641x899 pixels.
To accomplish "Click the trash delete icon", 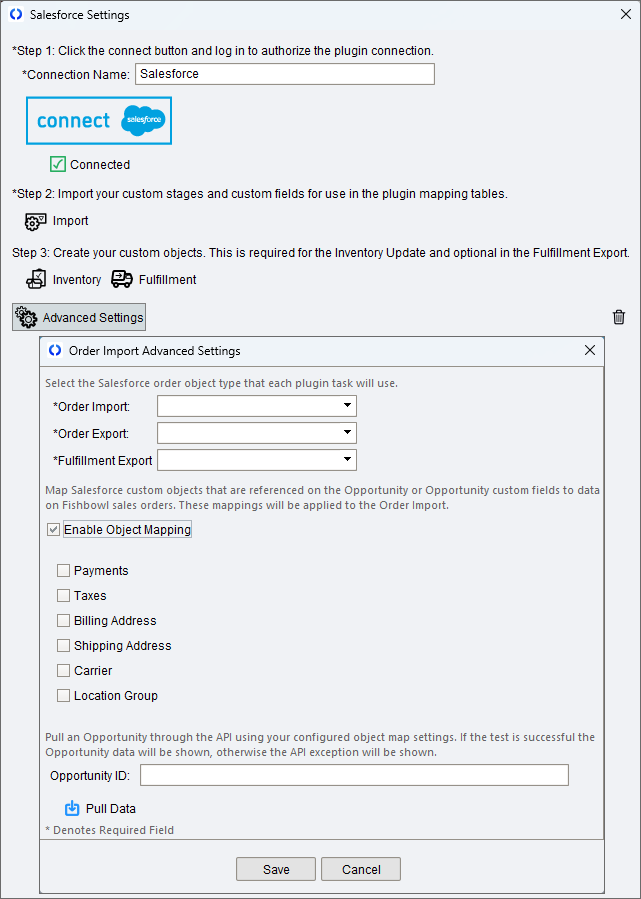I will tap(618, 316).
